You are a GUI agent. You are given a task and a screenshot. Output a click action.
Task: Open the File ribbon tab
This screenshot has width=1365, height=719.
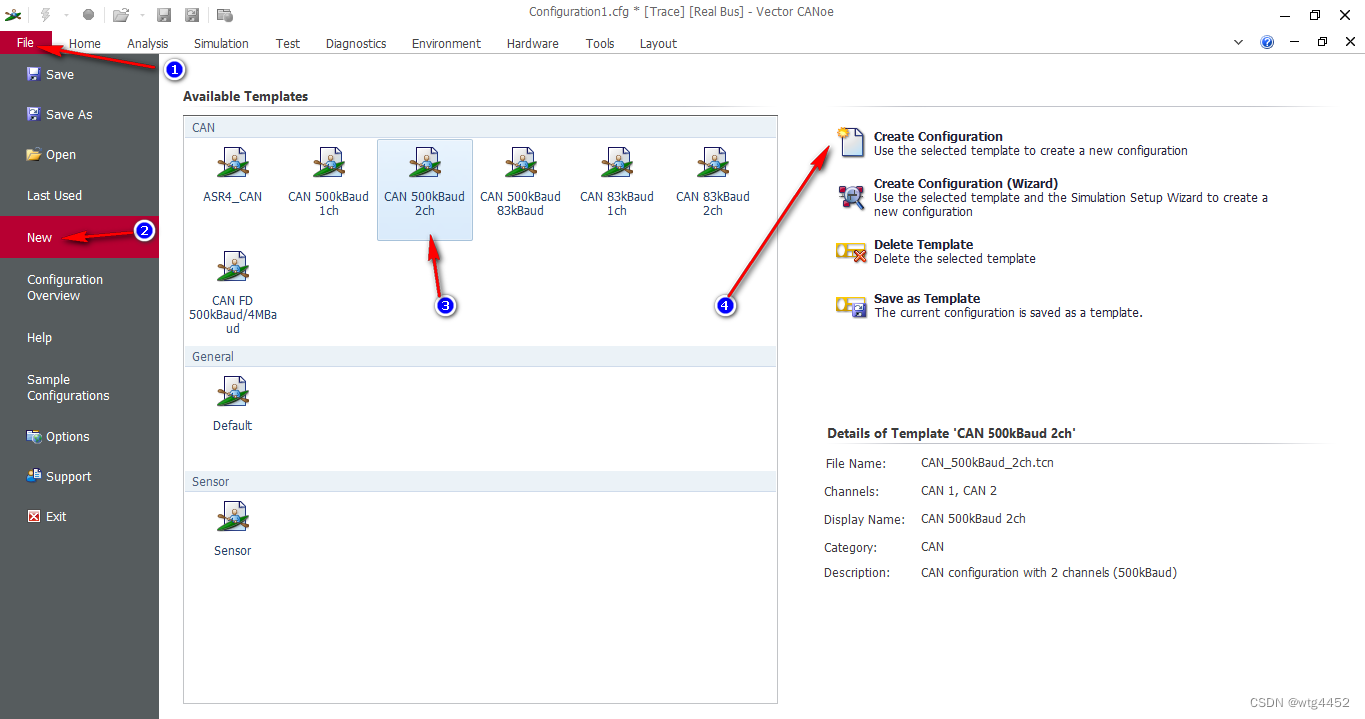tap(25, 43)
